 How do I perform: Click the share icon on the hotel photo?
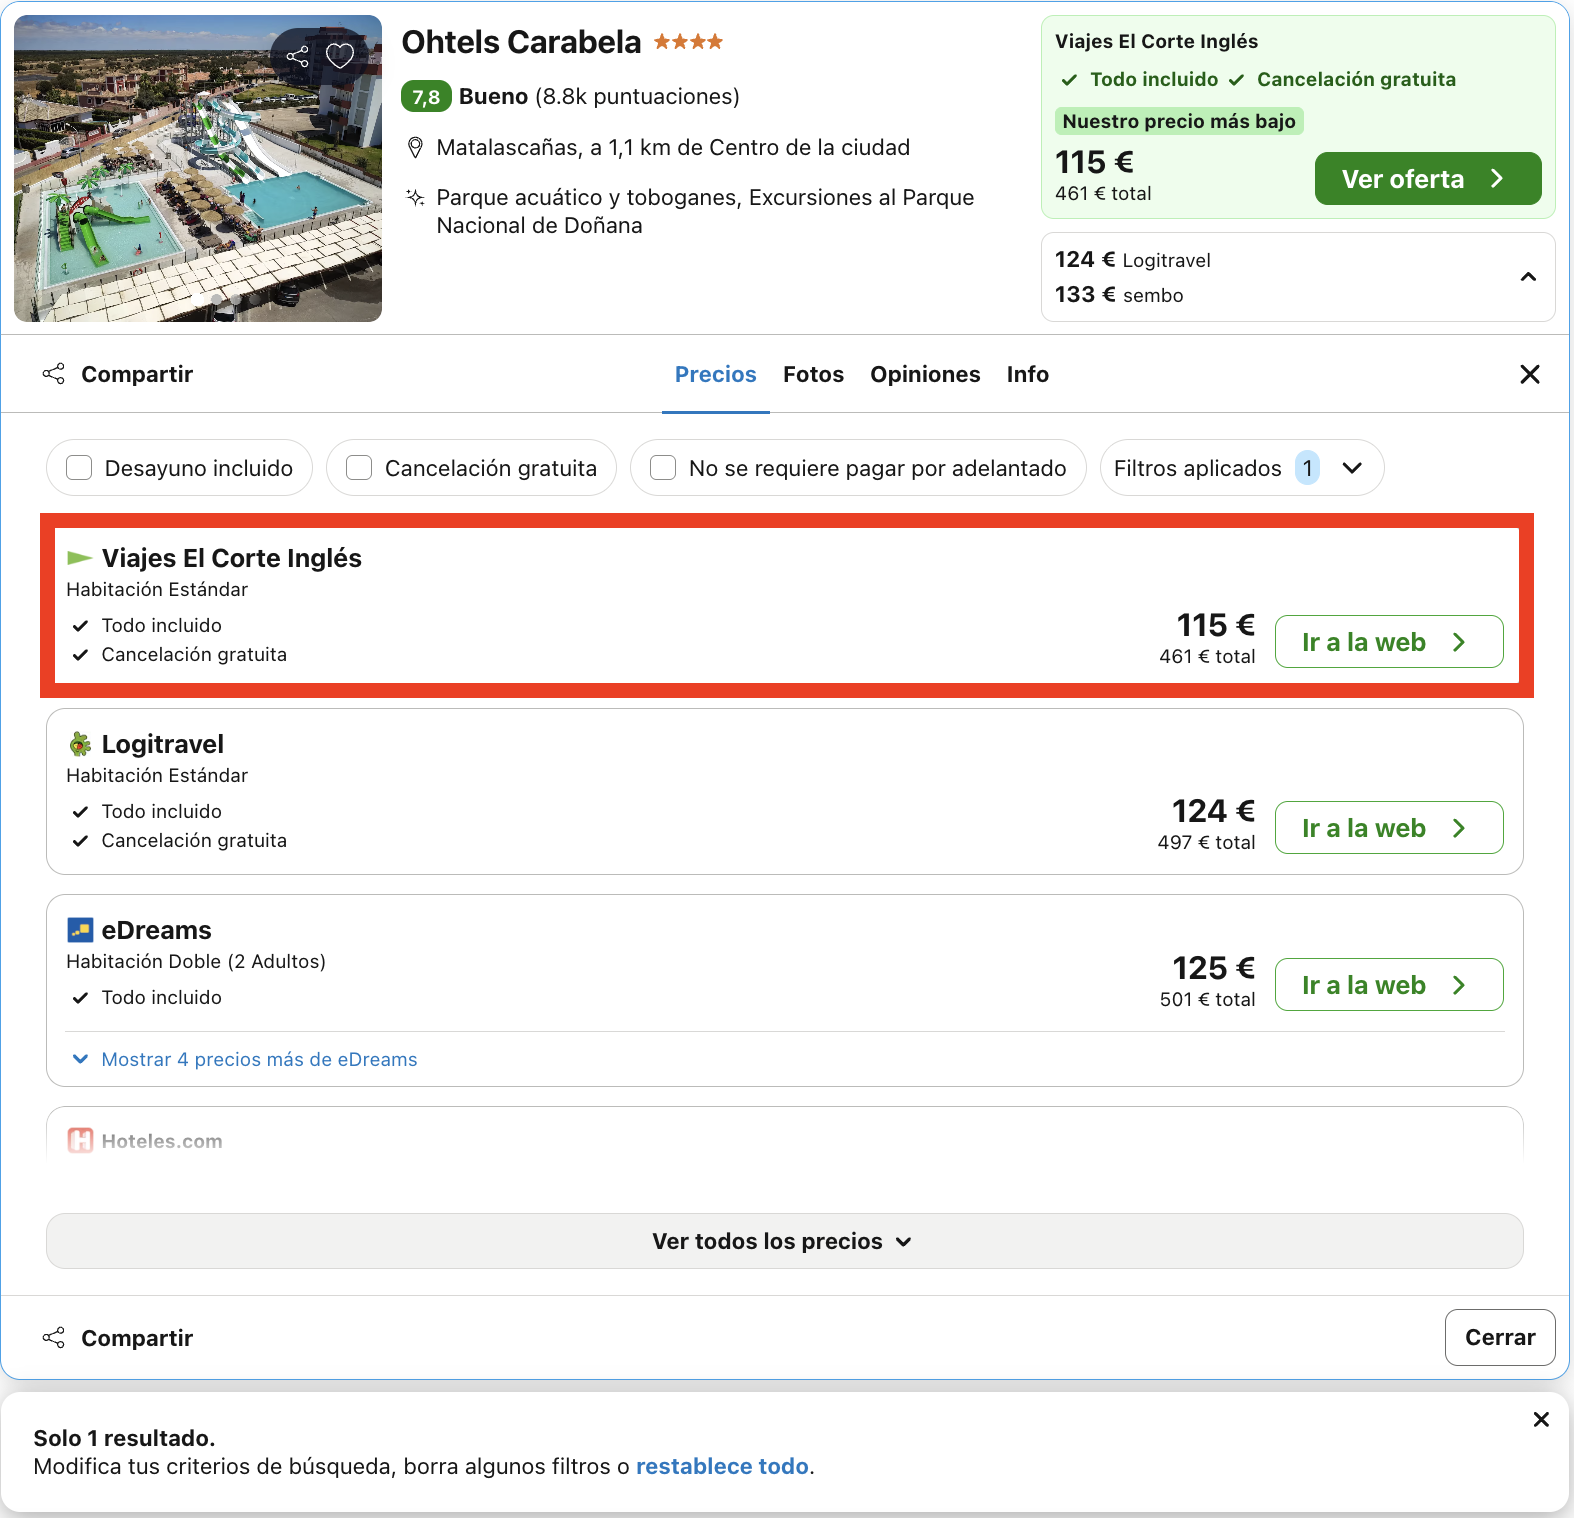[x=298, y=56]
